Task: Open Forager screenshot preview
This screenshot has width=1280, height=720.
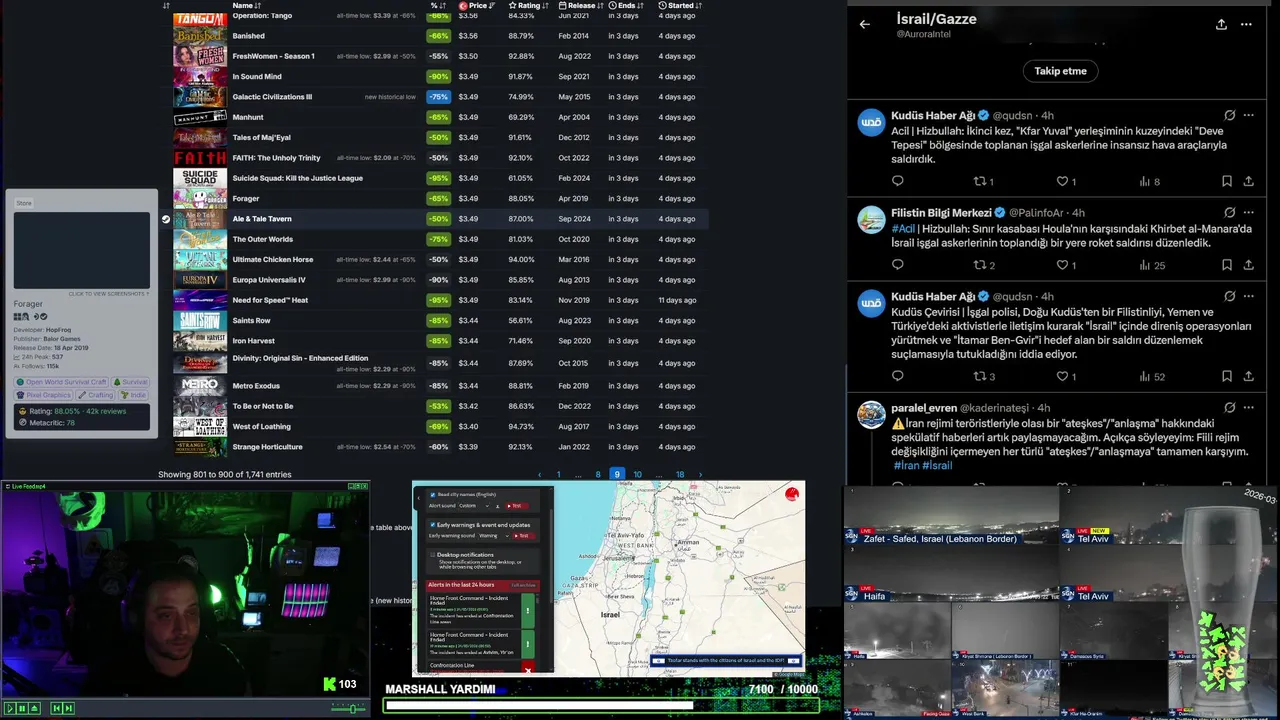Action: click(82, 250)
